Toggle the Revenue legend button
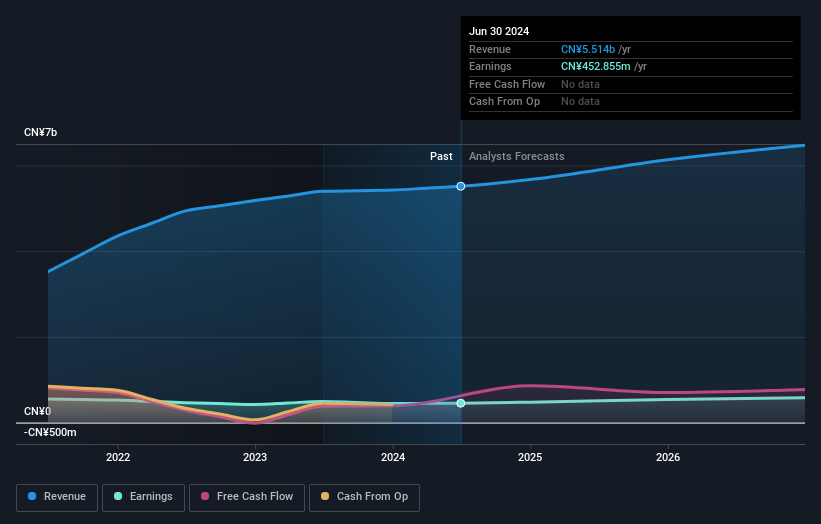The width and height of the screenshot is (821, 524). point(57,497)
